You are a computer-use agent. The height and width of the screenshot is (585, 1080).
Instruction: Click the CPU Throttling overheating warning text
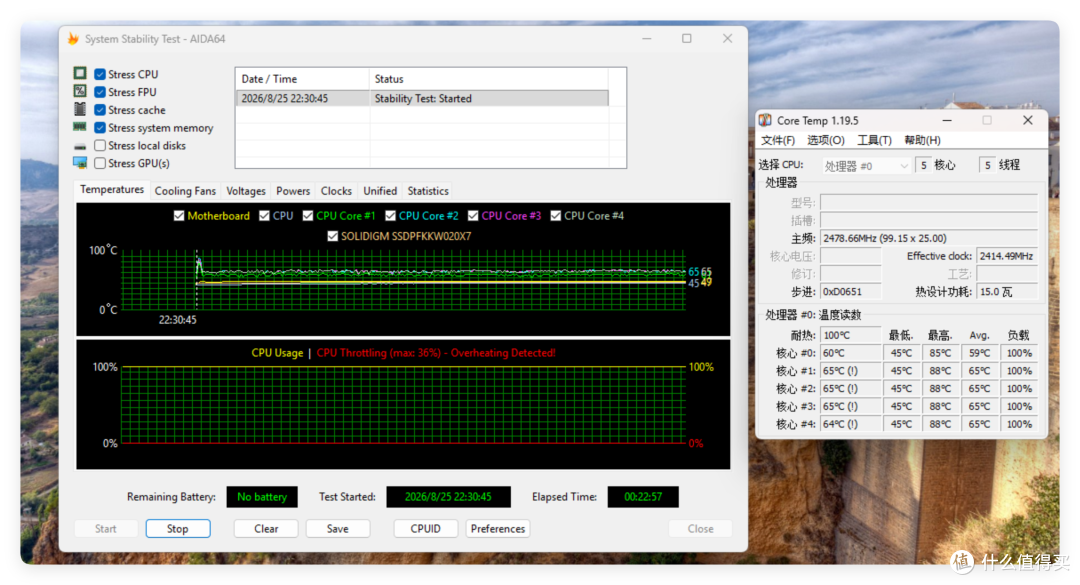tap(436, 353)
